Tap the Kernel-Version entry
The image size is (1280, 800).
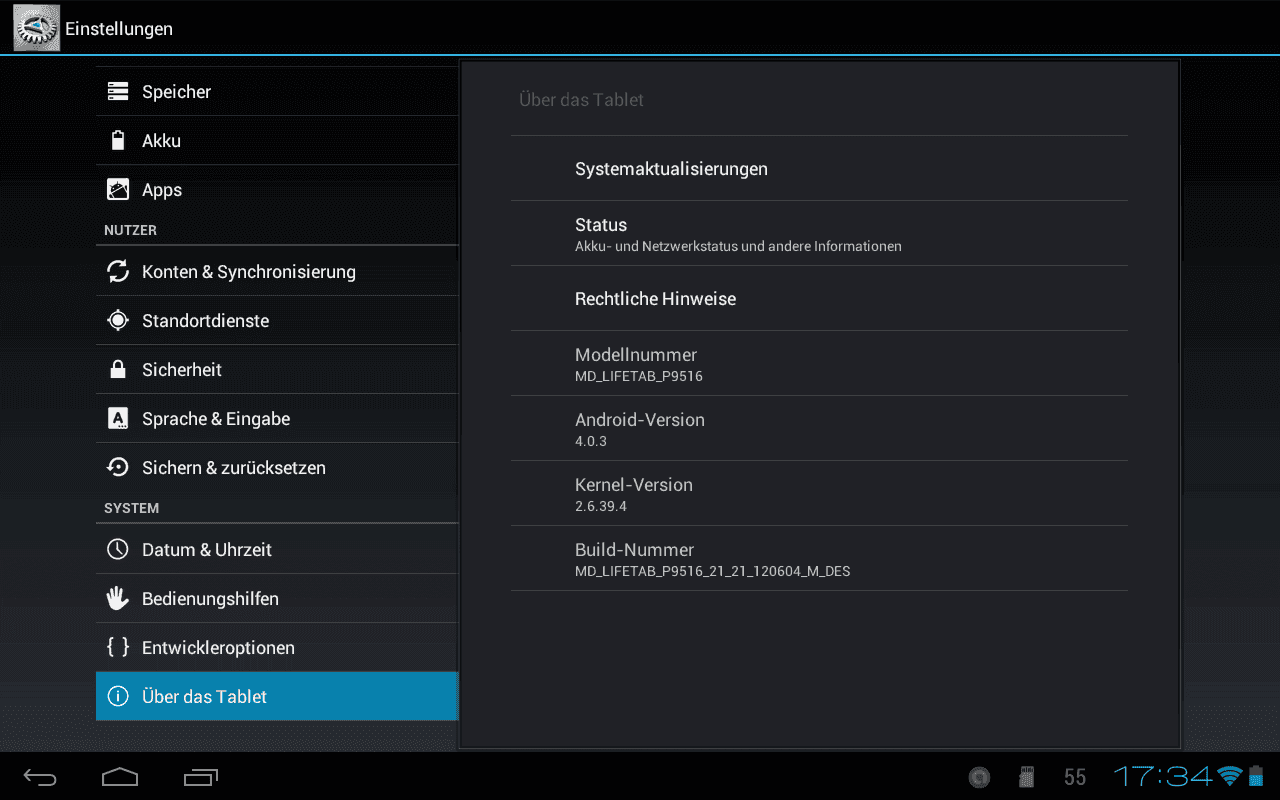(x=819, y=494)
